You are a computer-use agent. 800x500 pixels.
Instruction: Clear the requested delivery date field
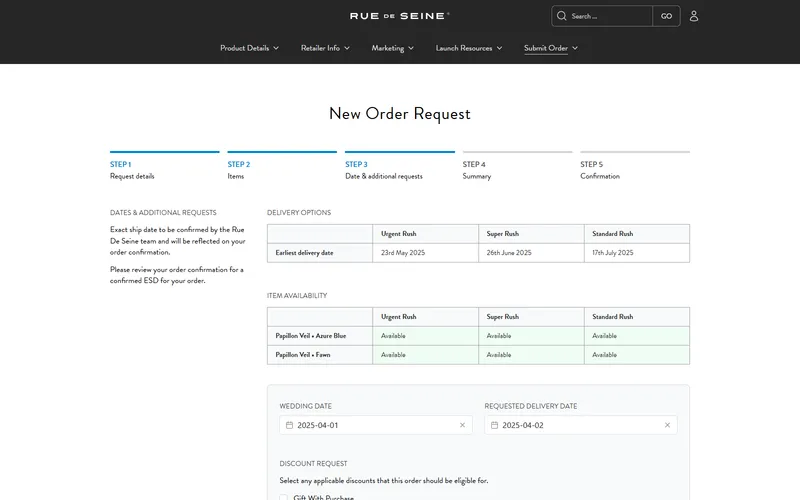pos(667,425)
